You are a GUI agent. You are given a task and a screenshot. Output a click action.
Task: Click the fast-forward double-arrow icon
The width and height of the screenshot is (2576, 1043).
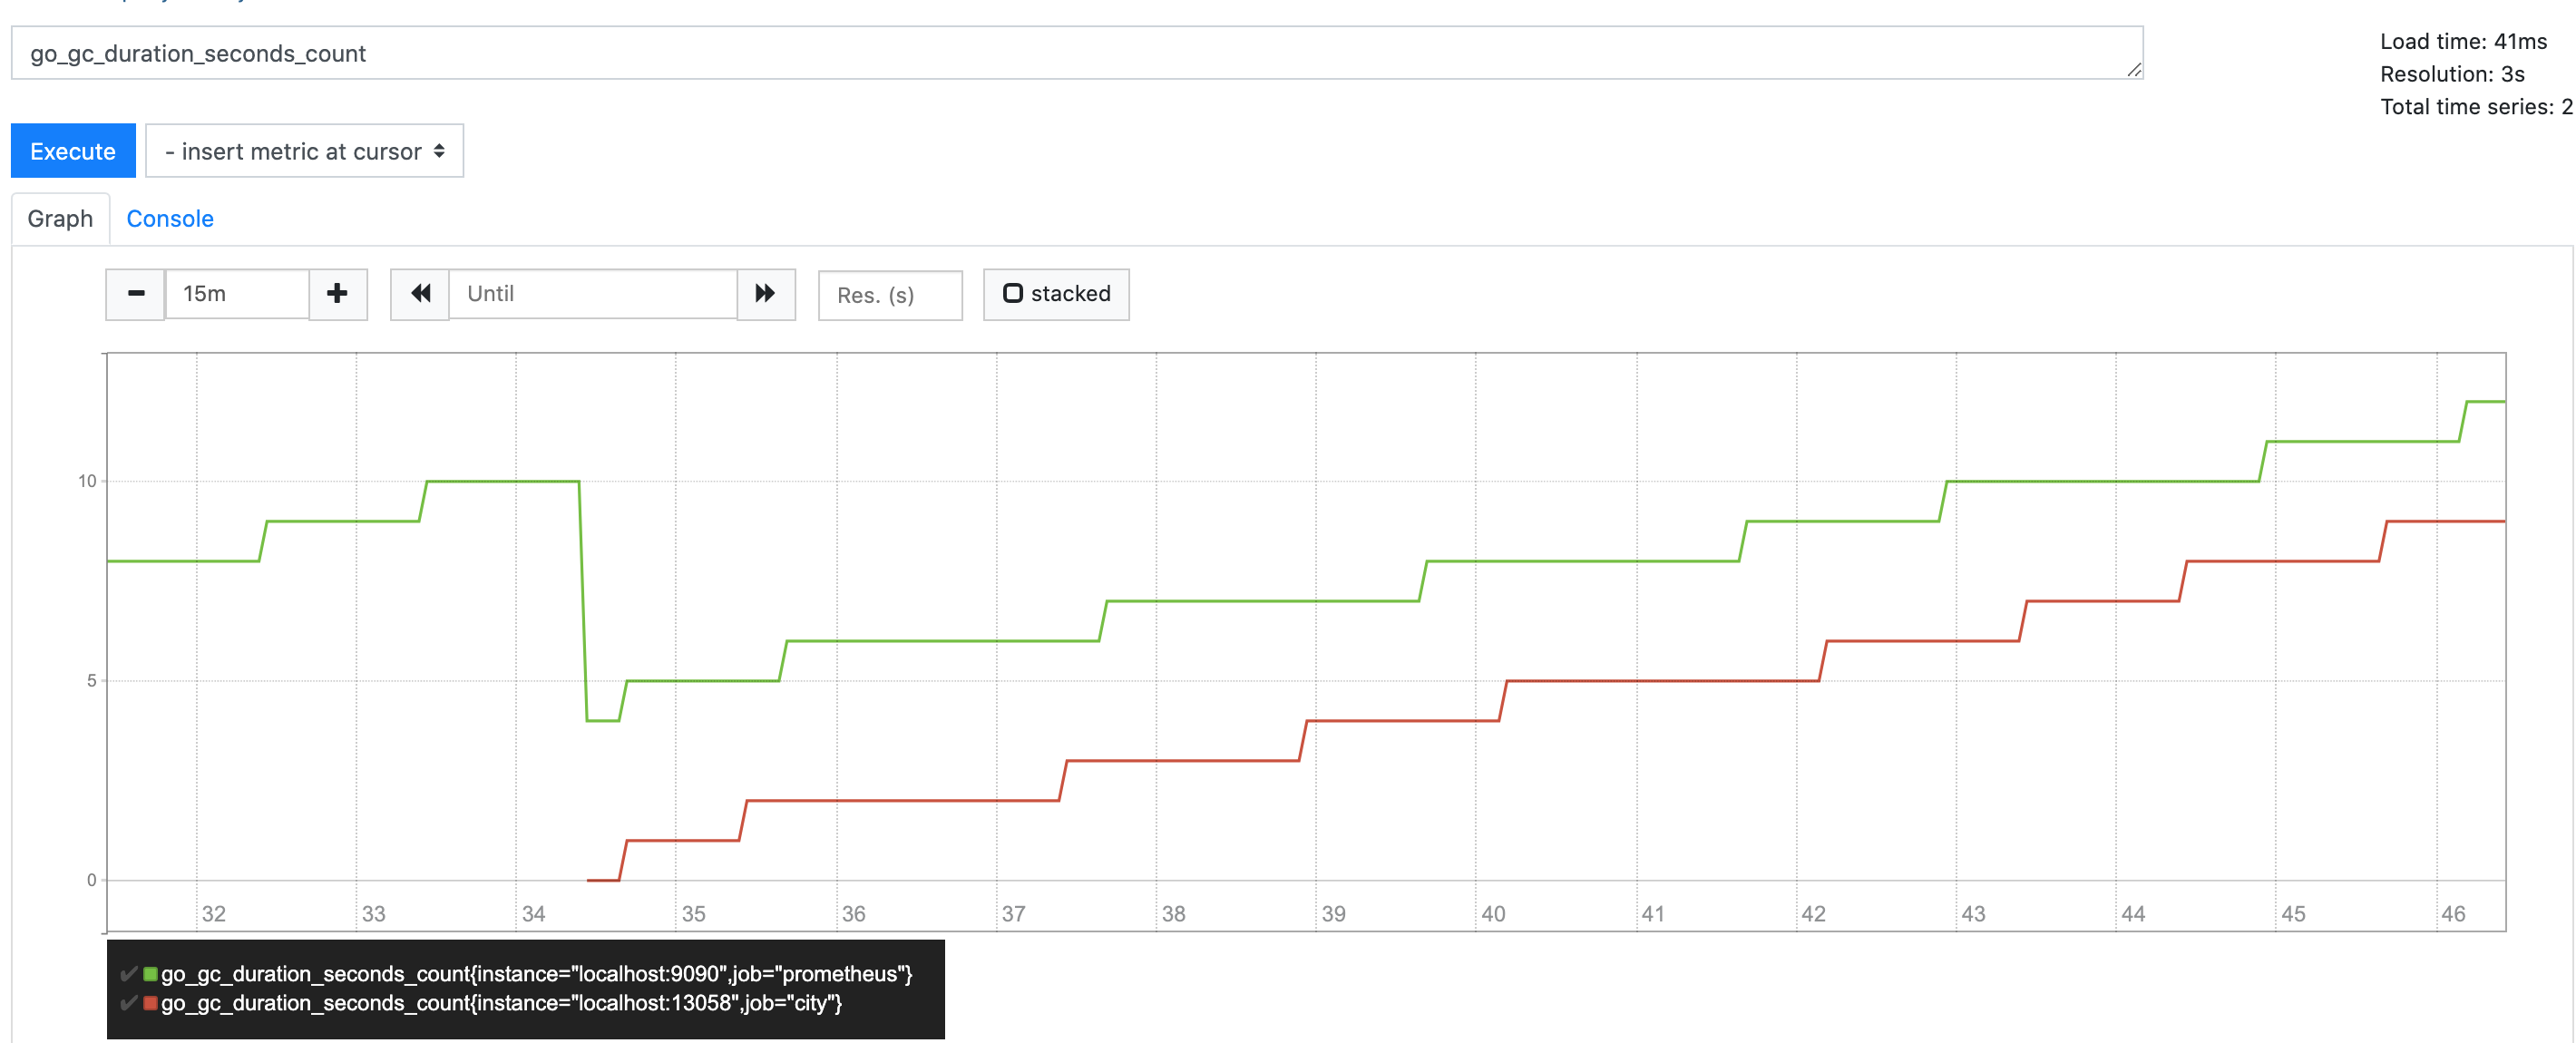point(765,294)
